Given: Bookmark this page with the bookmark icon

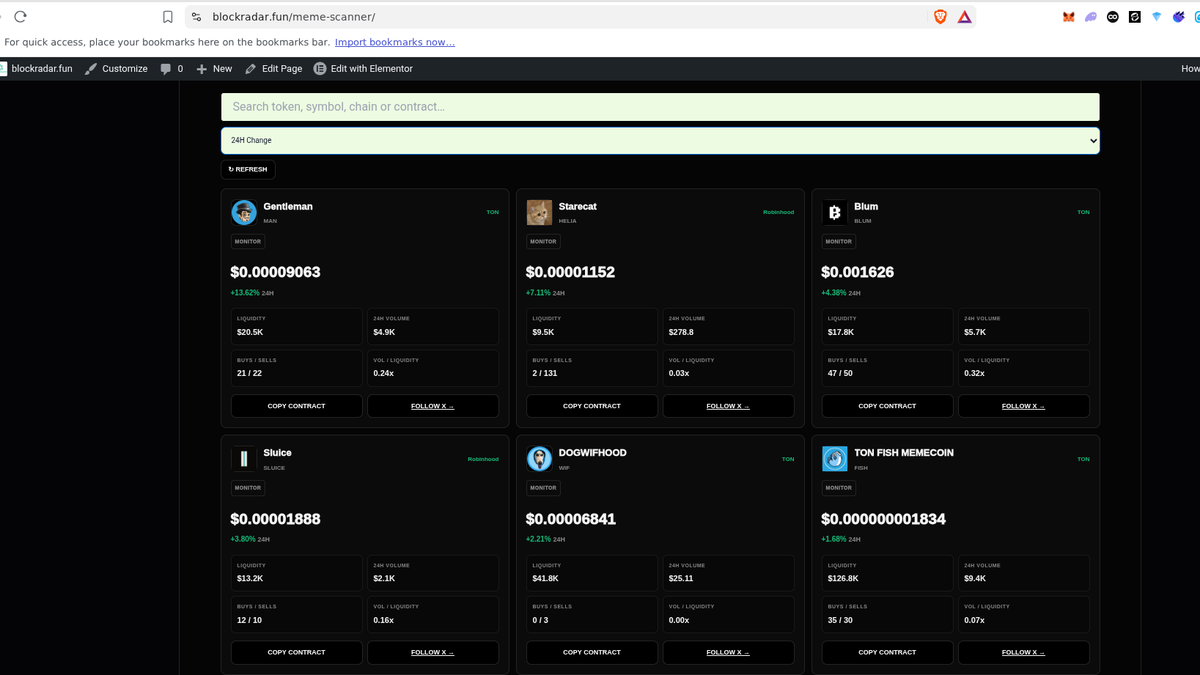Looking at the screenshot, I should click(168, 17).
